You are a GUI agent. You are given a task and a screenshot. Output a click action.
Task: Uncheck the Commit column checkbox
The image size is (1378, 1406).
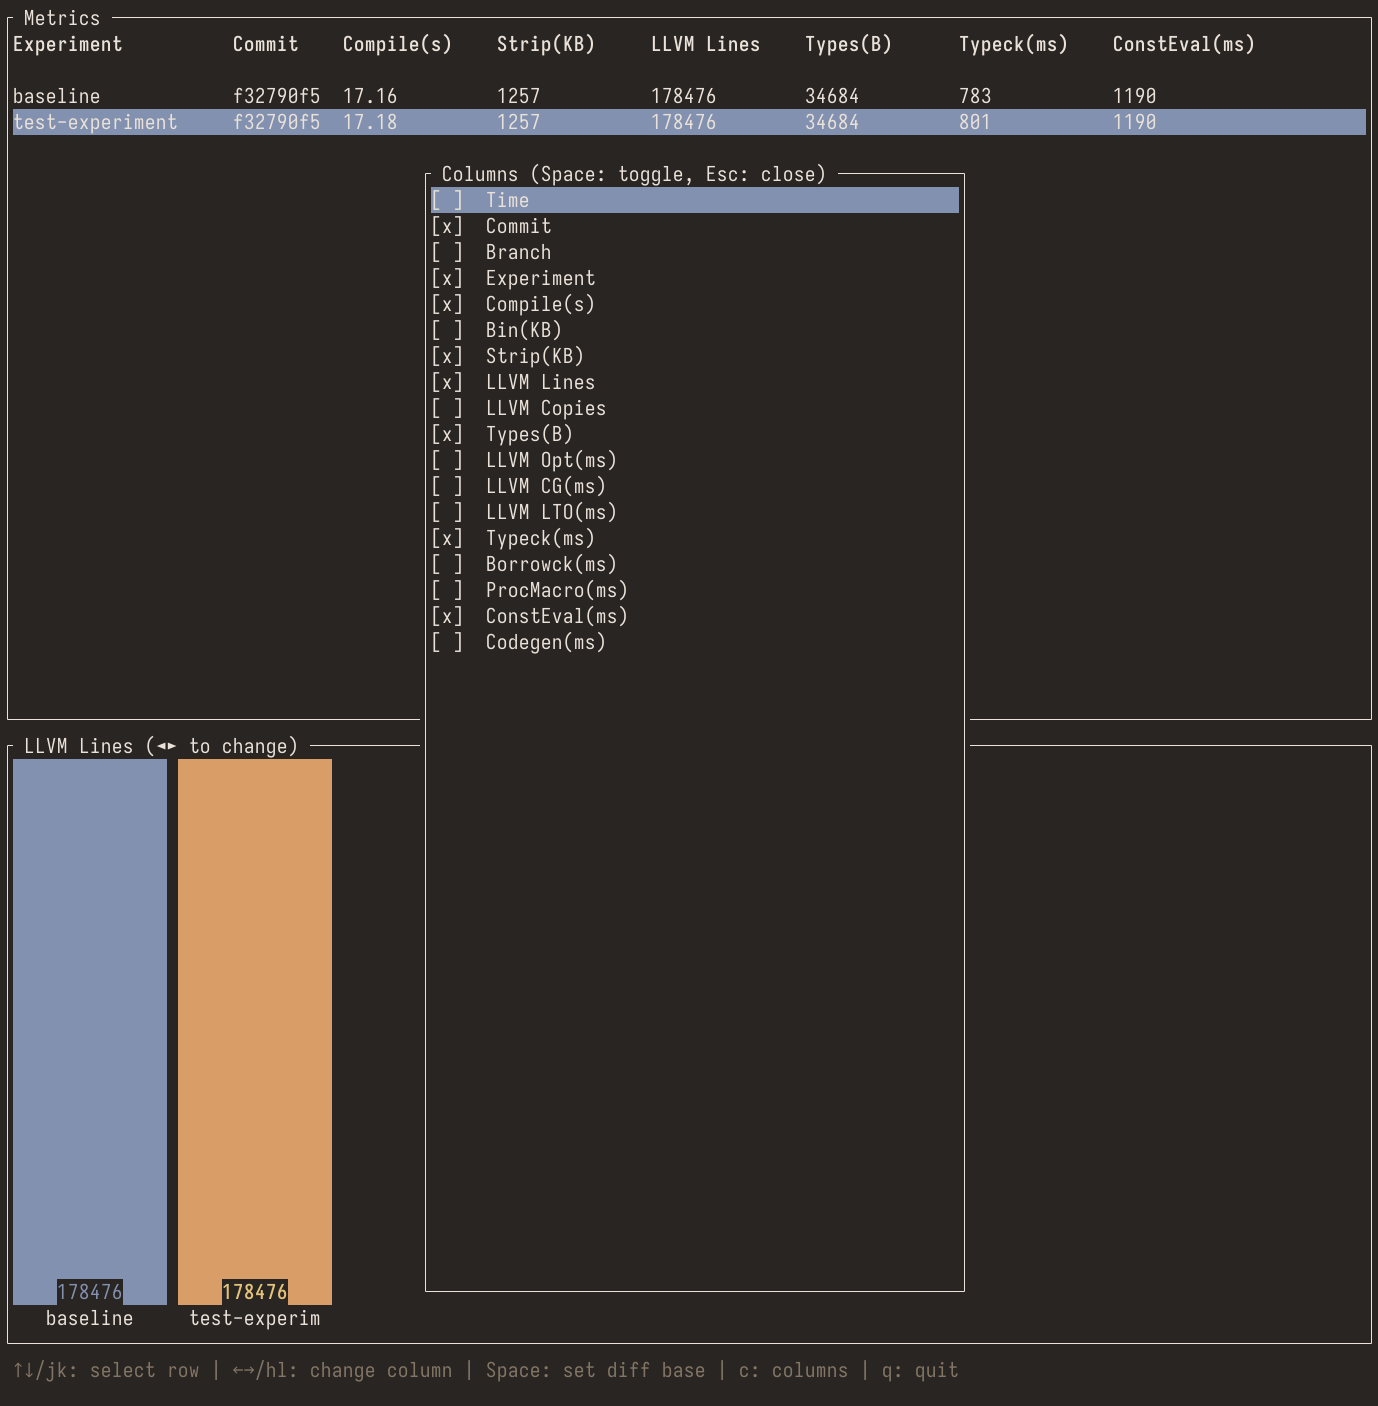point(447,226)
